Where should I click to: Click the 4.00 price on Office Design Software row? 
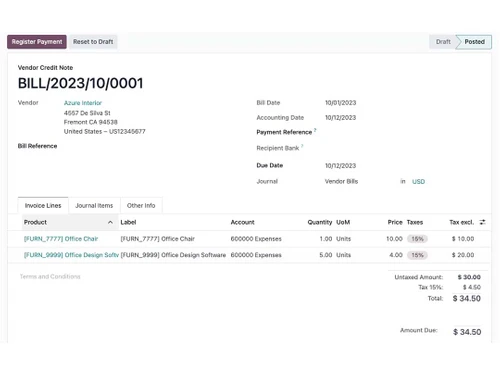pos(396,255)
